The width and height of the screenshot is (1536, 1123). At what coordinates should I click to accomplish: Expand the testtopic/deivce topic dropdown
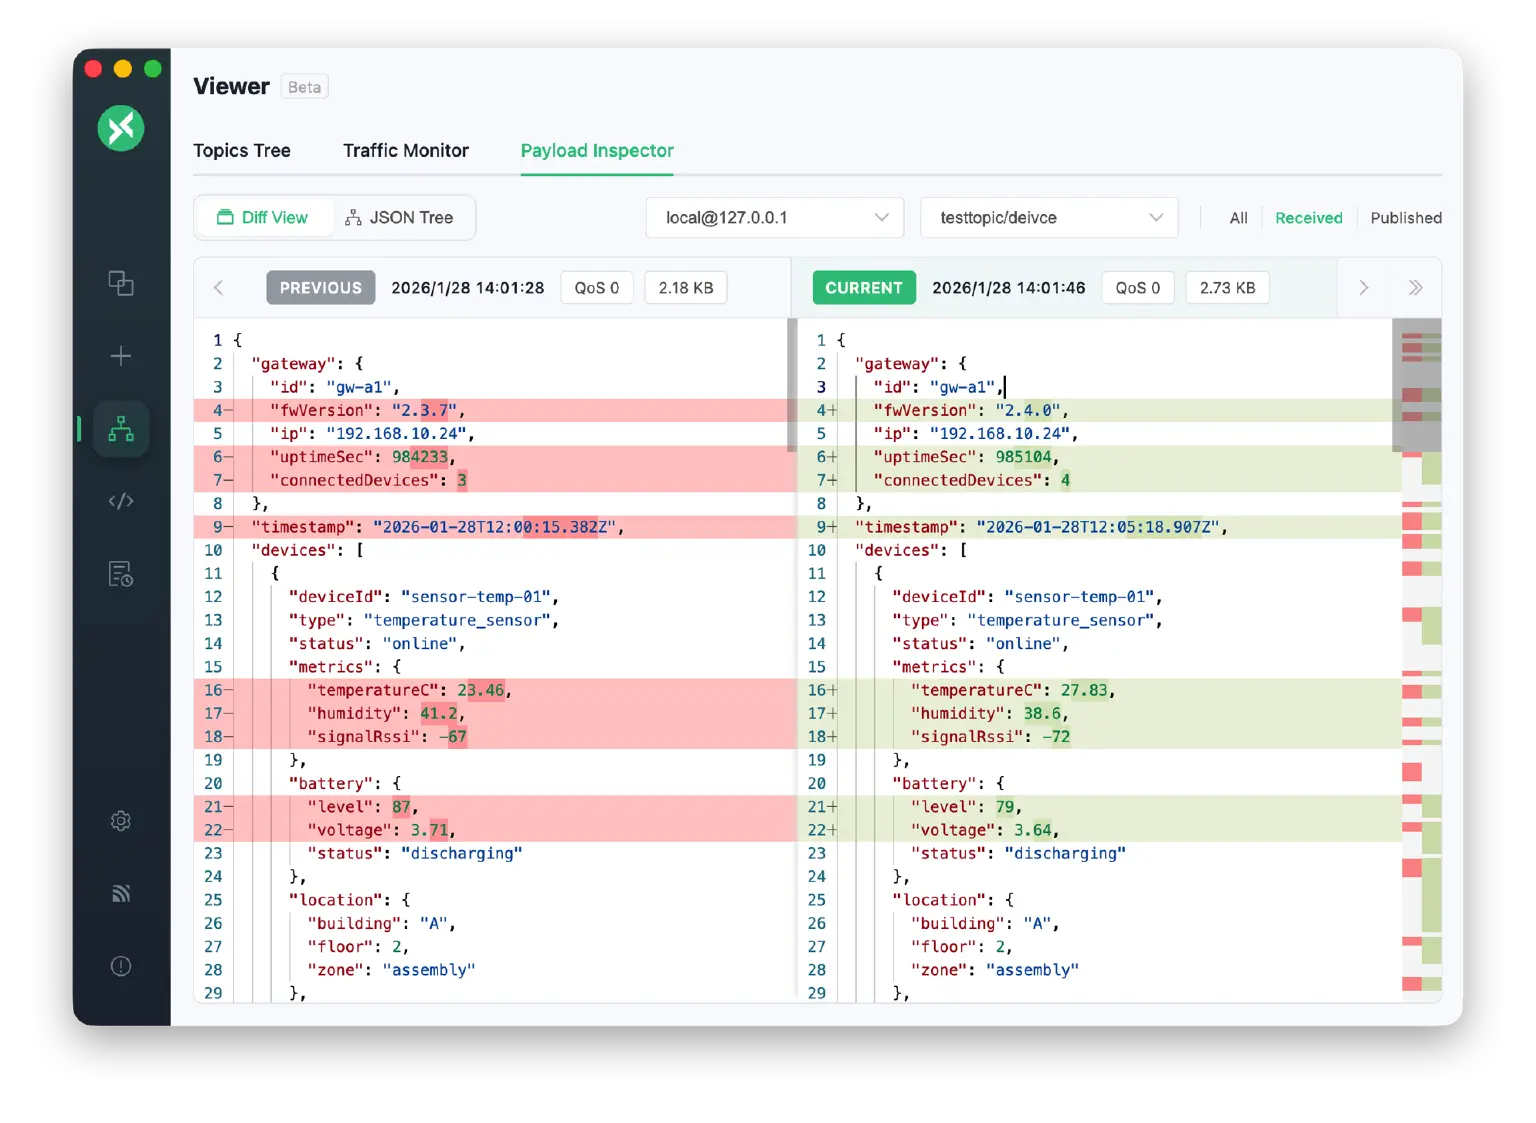pos(1049,218)
